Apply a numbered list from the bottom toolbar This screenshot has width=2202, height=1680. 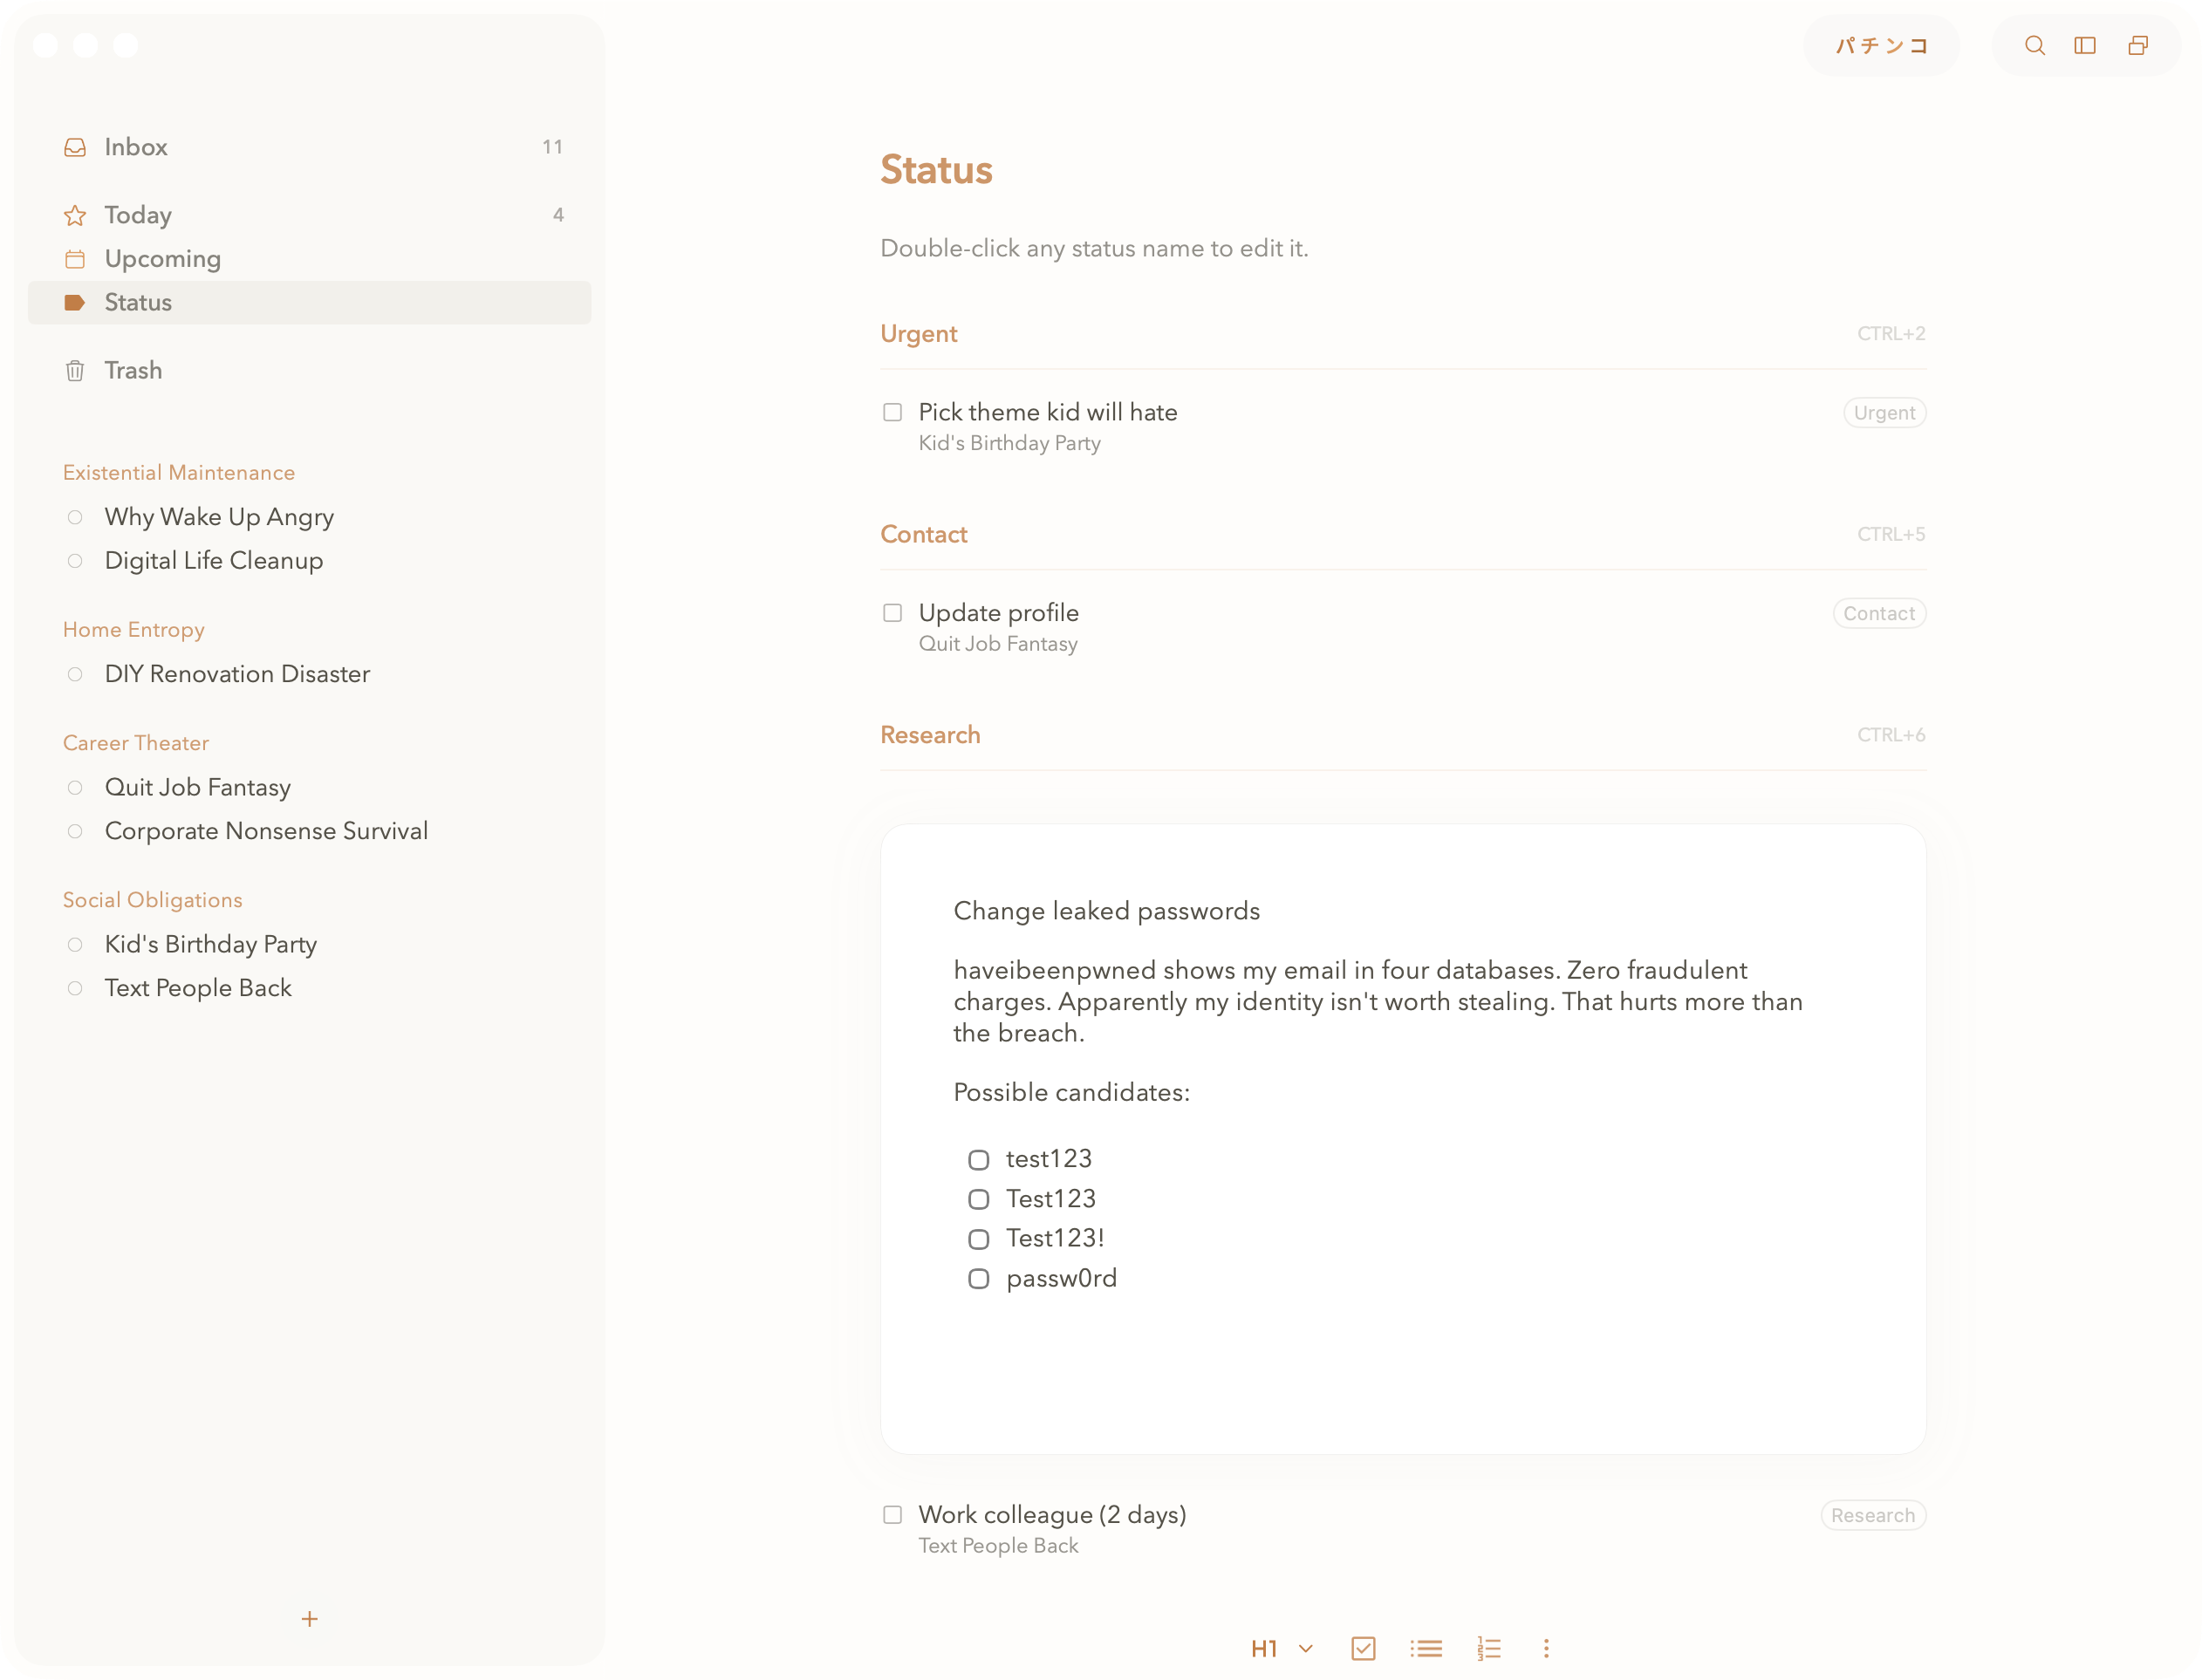(1488, 1648)
